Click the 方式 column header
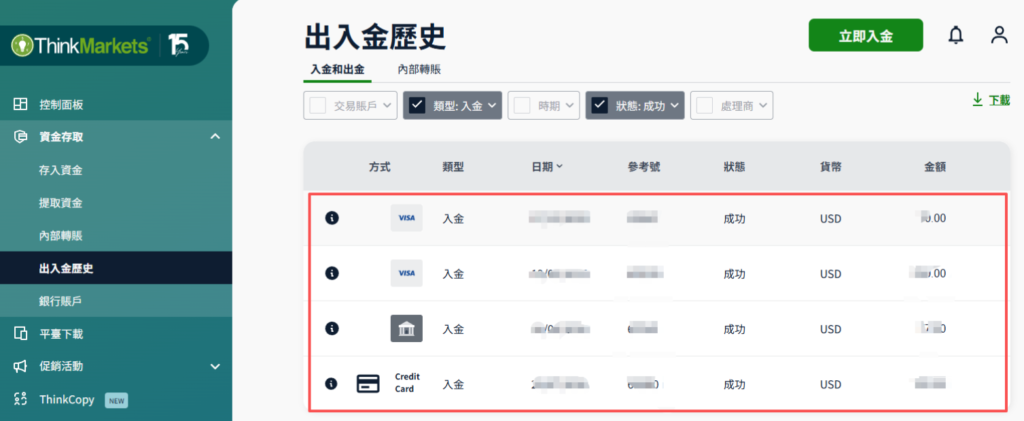This screenshot has height=421, width=1024. coord(379,166)
